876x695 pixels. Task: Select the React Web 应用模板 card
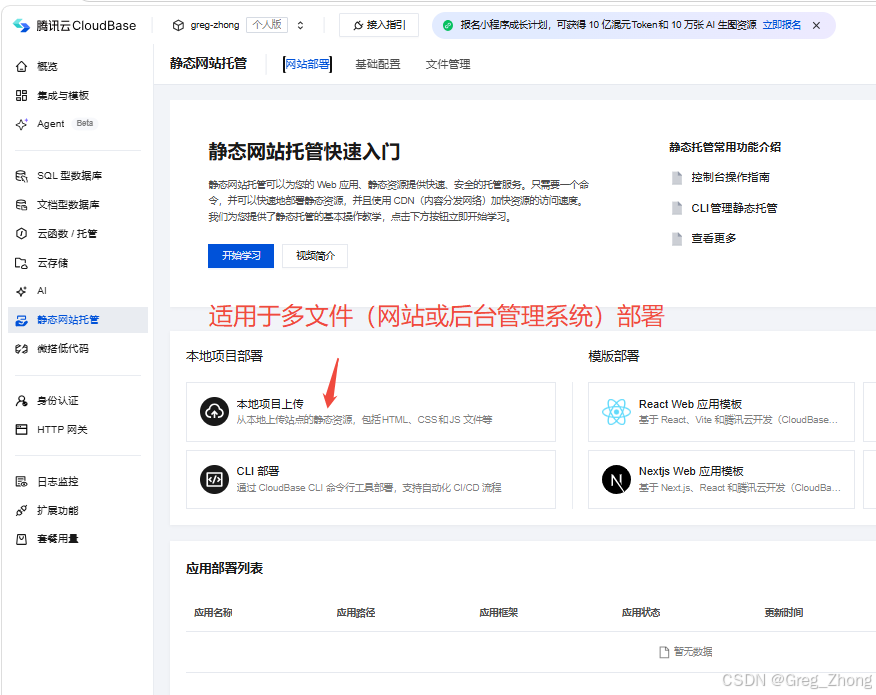(x=721, y=412)
